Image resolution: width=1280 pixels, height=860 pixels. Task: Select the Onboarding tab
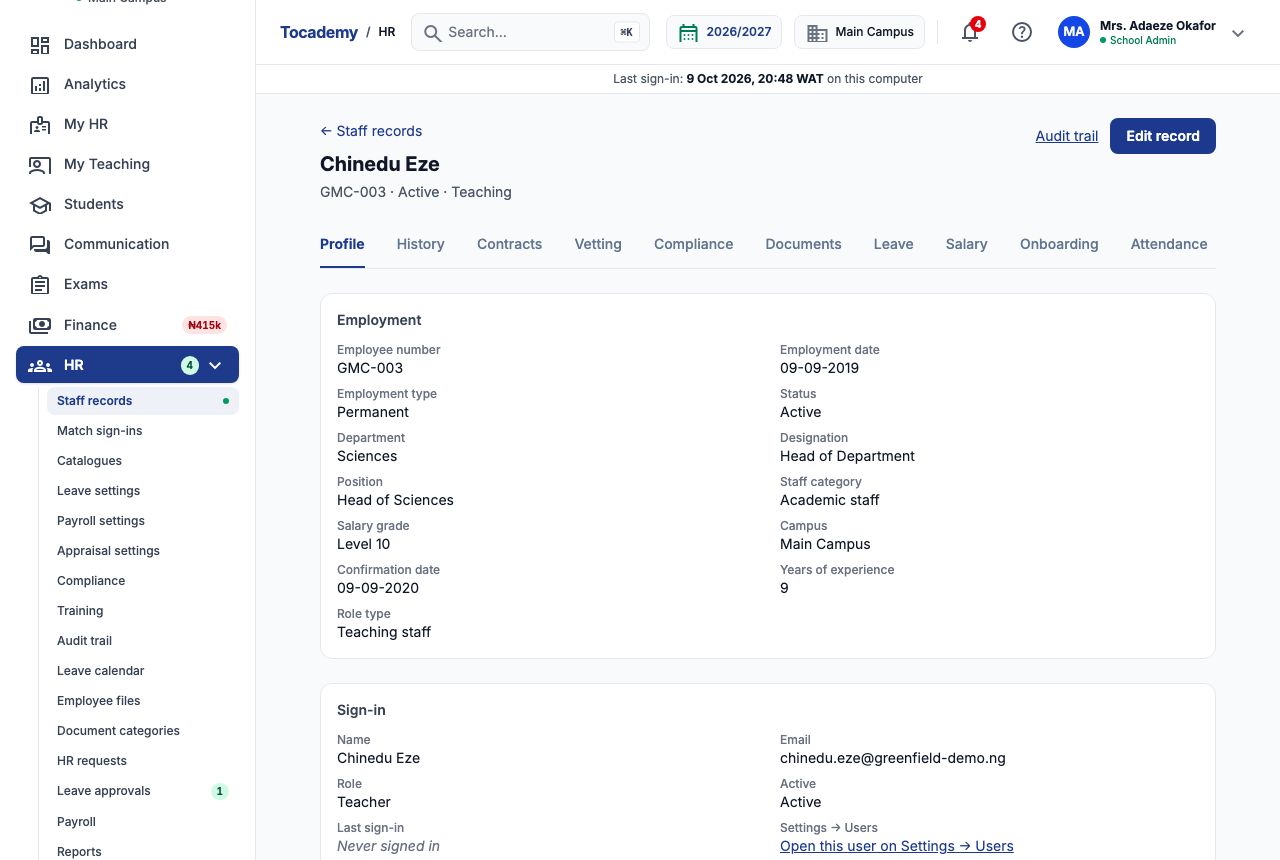(1059, 244)
